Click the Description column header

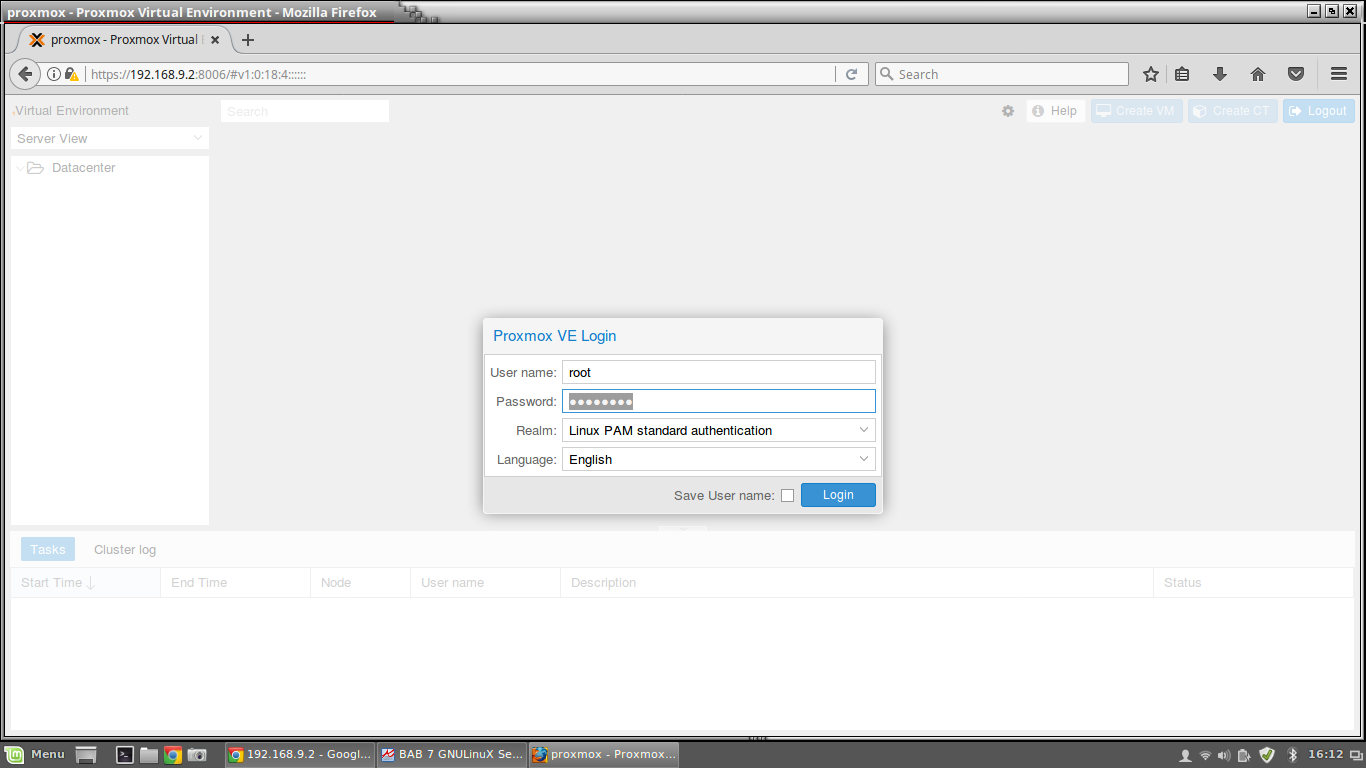coord(857,582)
